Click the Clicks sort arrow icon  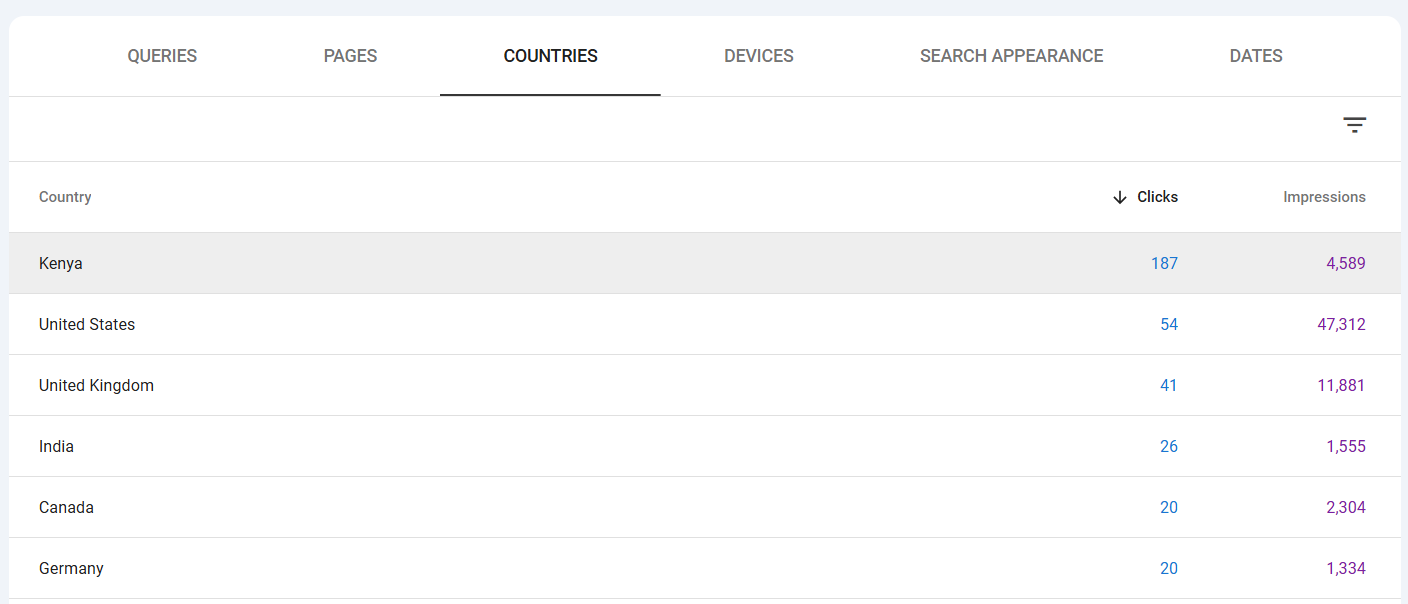point(1120,197)
